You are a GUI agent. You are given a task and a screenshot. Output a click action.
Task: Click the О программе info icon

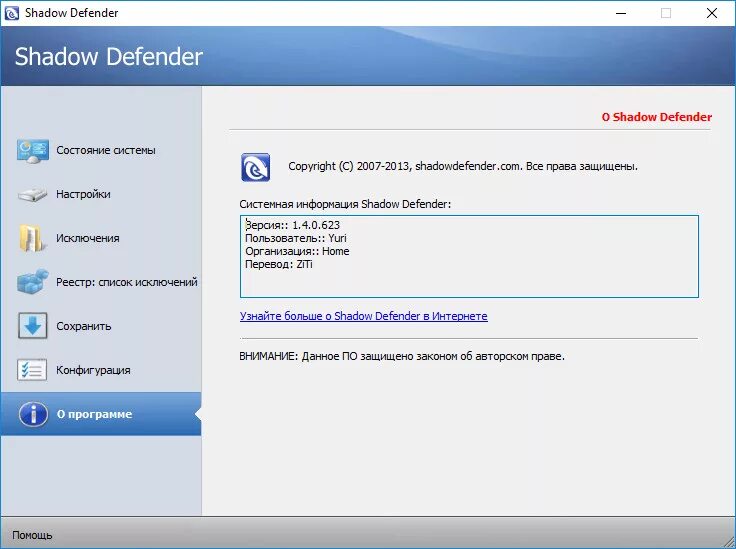coord(33,414)
